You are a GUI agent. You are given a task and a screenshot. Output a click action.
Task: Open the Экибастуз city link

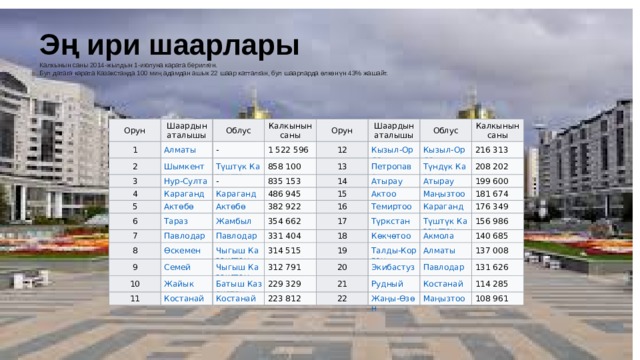(x=393, y=267)
